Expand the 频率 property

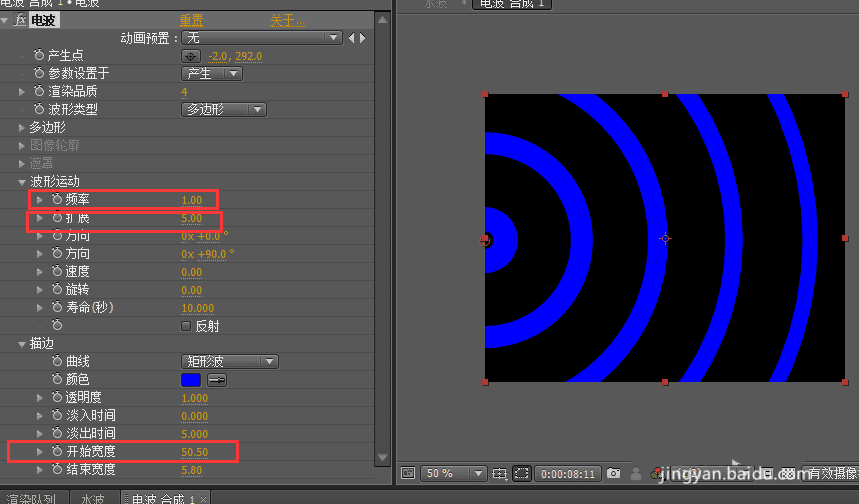coord(39,199)
